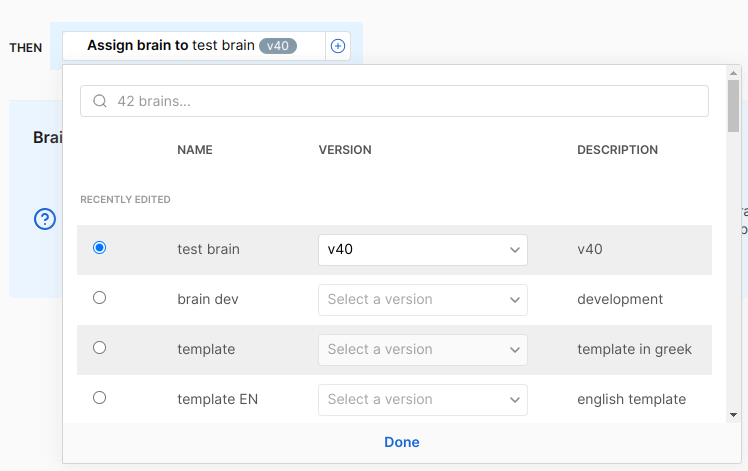
Task: Open version dropdown for template row
Action: (x=422, y=350)
